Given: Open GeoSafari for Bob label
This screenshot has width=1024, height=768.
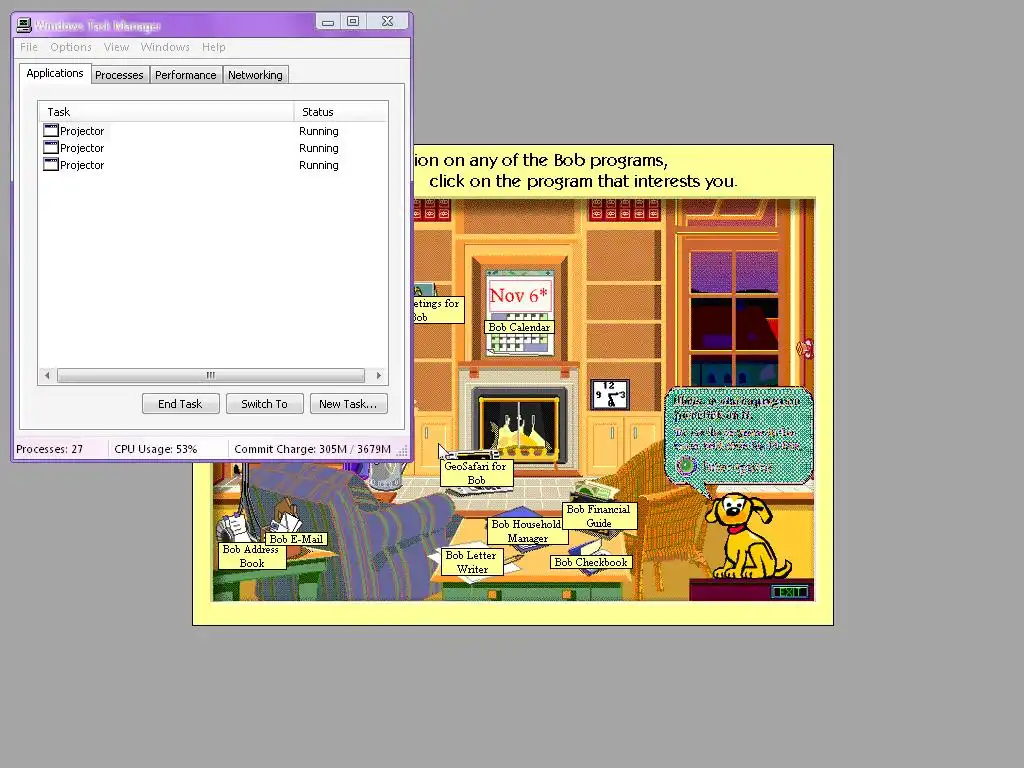Looking at the screenshot, I should [x=476, y=473].
